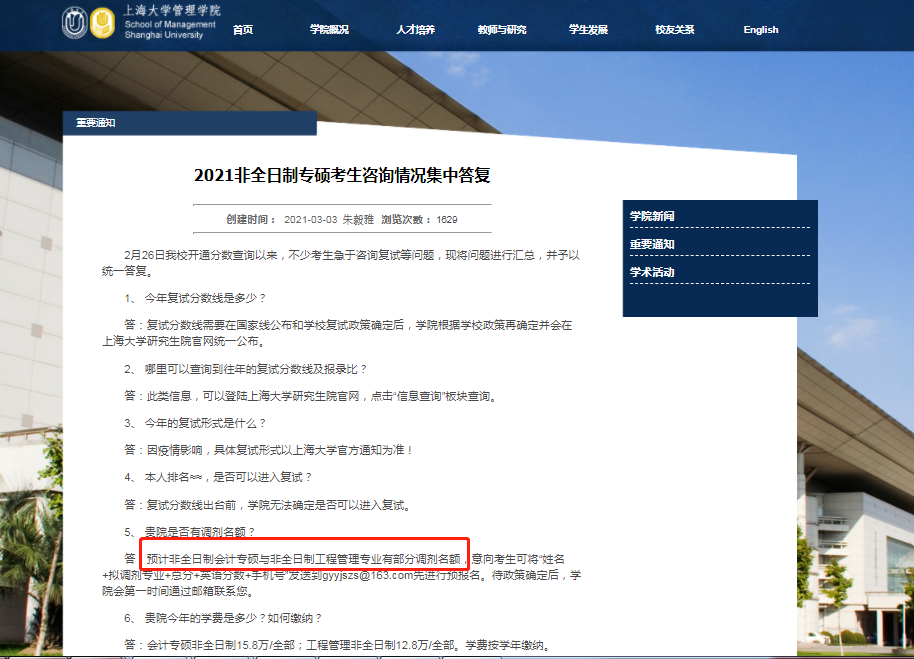
Task: Switch to the English version of the site
Action: 760,29
